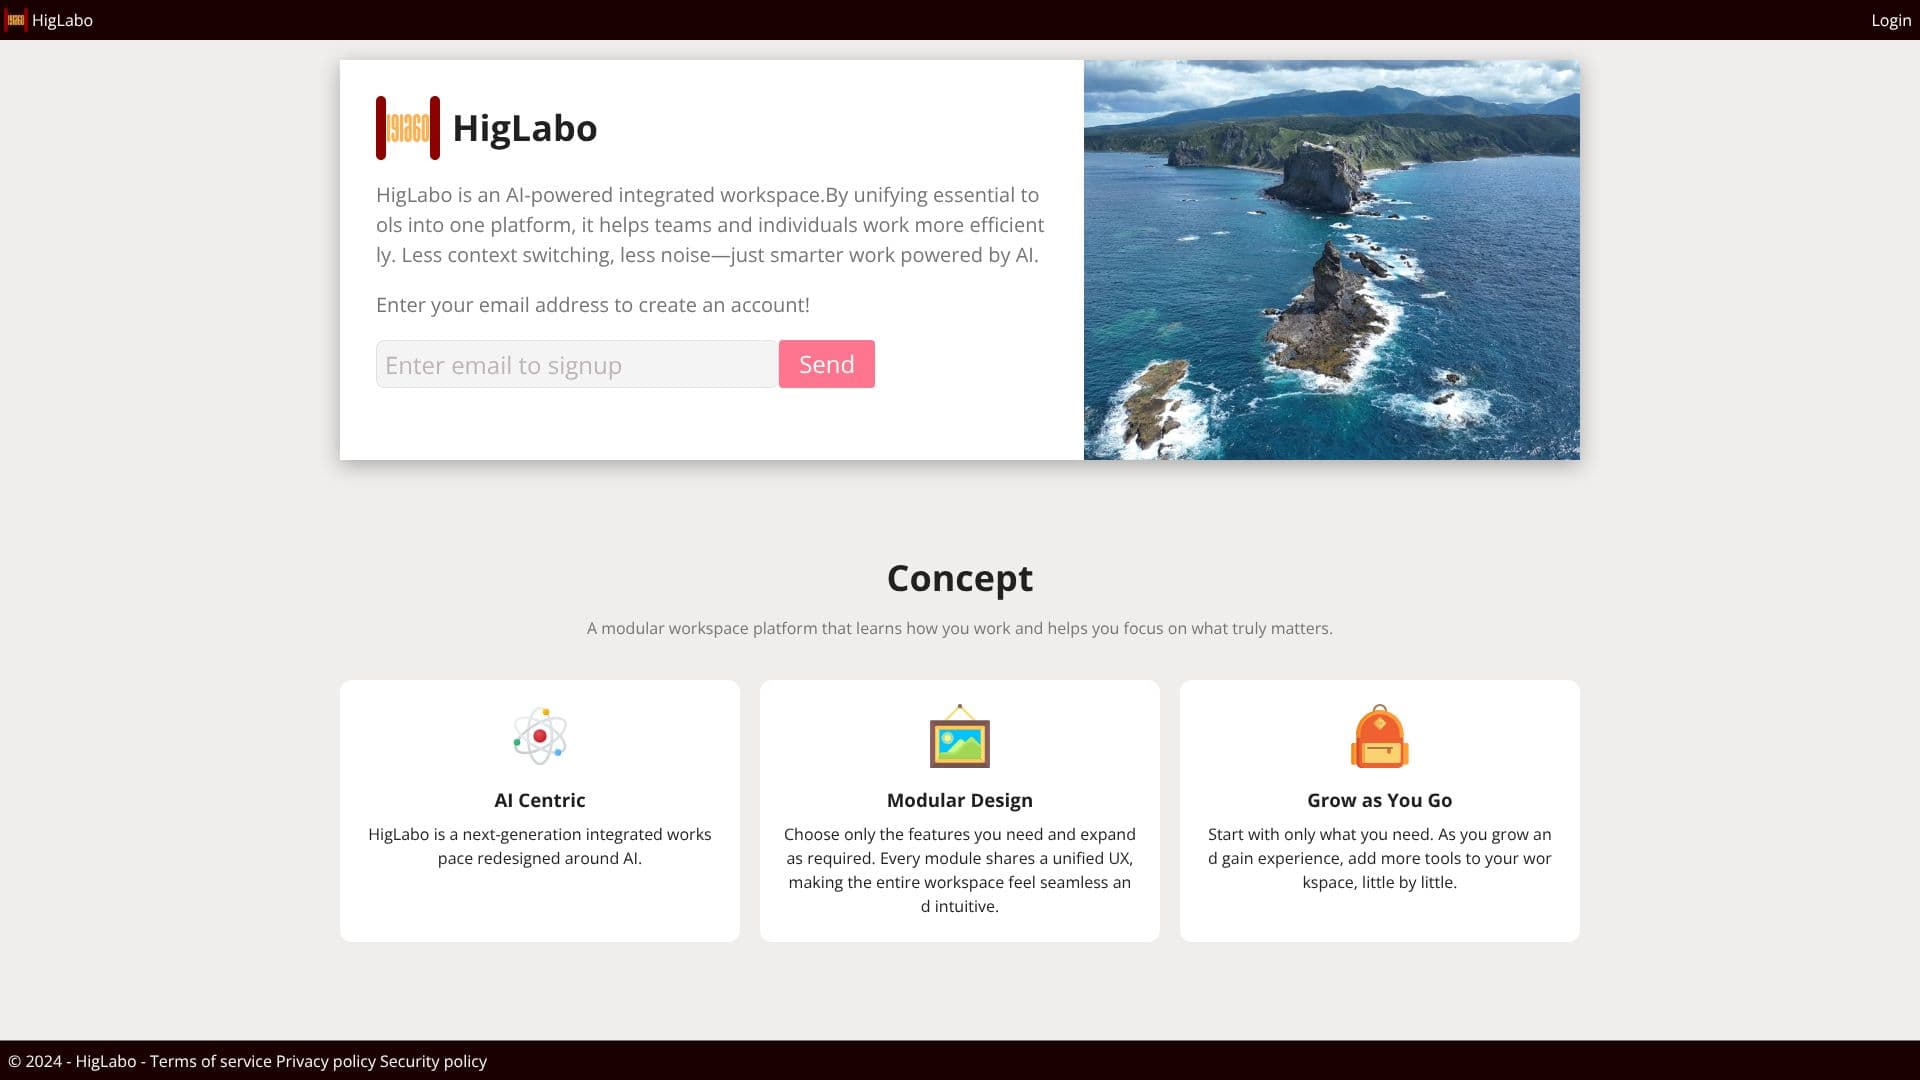This screenshot has width=1920, height=1080.
Task: Click the '© 2024 - HigLabo' footer text
Action: point(72,1061)
